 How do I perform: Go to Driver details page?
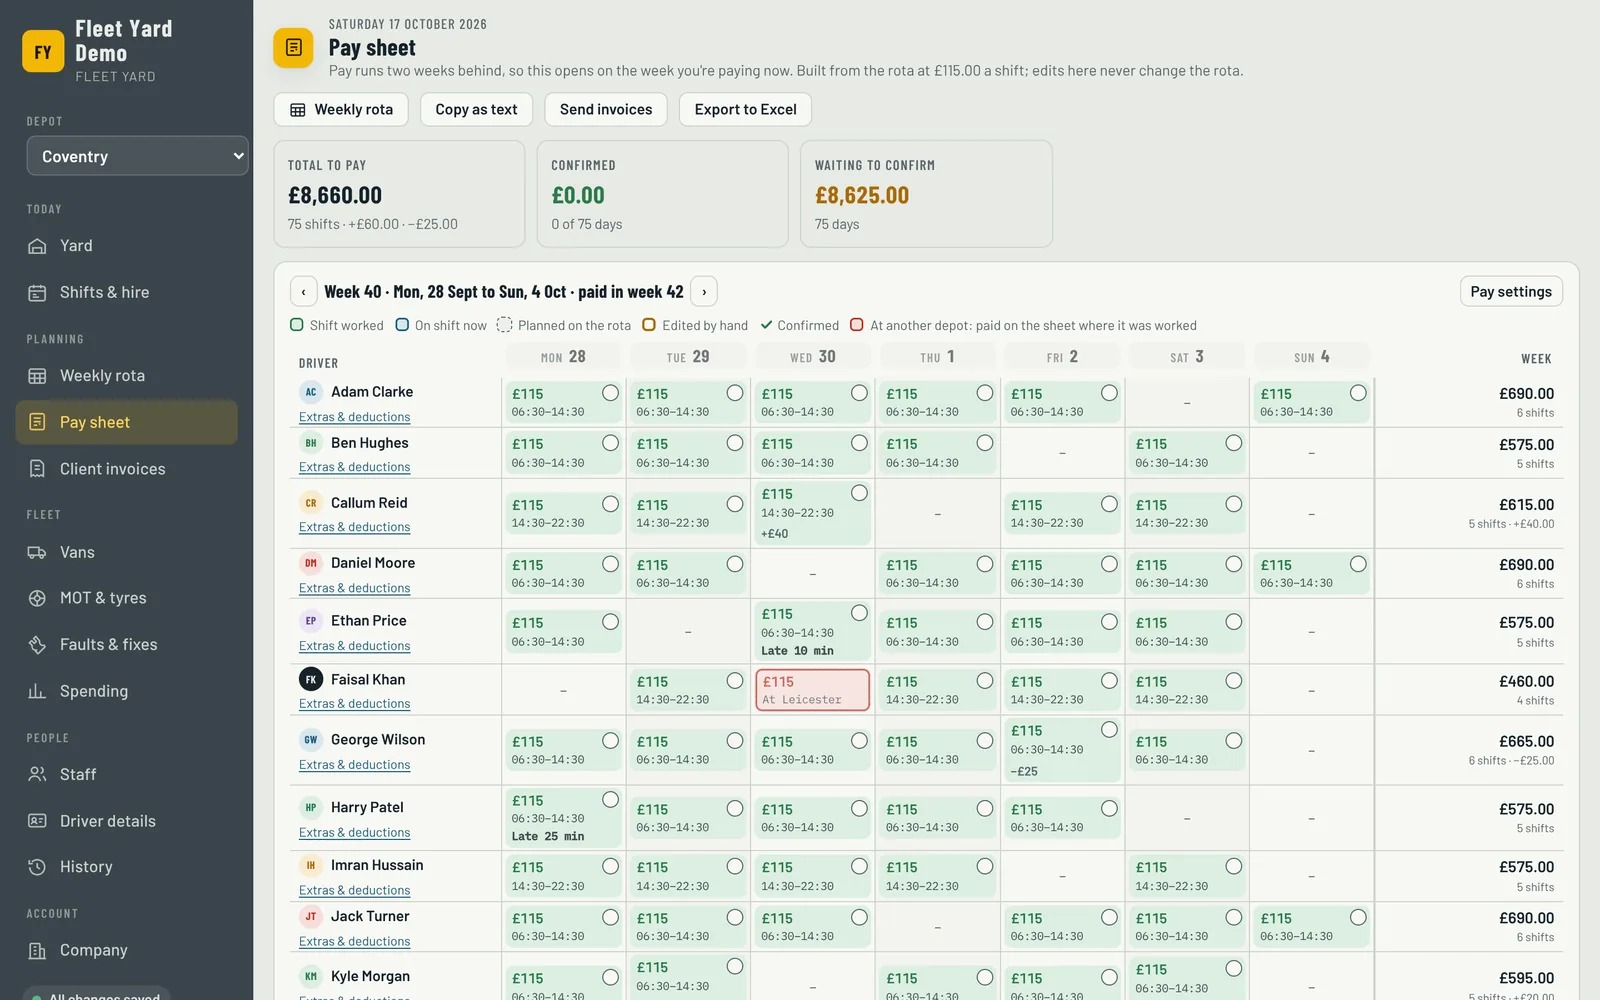coord(127,821)
